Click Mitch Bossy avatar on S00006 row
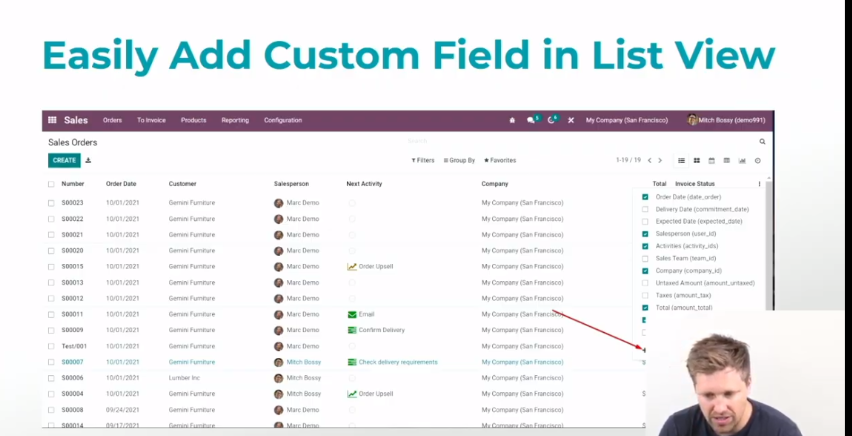 (279, 378)
